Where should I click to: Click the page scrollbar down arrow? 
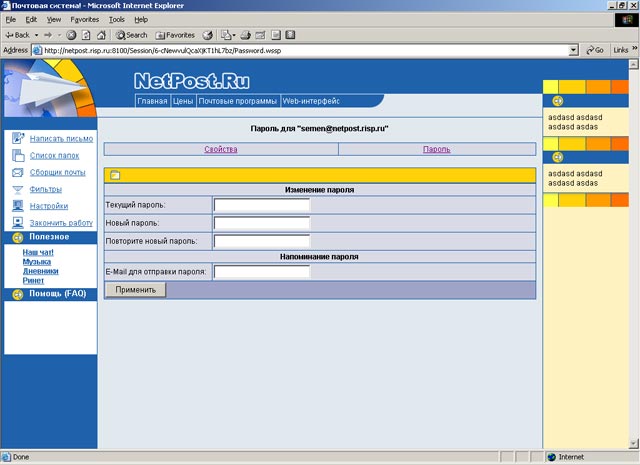[x=633, y=443]
